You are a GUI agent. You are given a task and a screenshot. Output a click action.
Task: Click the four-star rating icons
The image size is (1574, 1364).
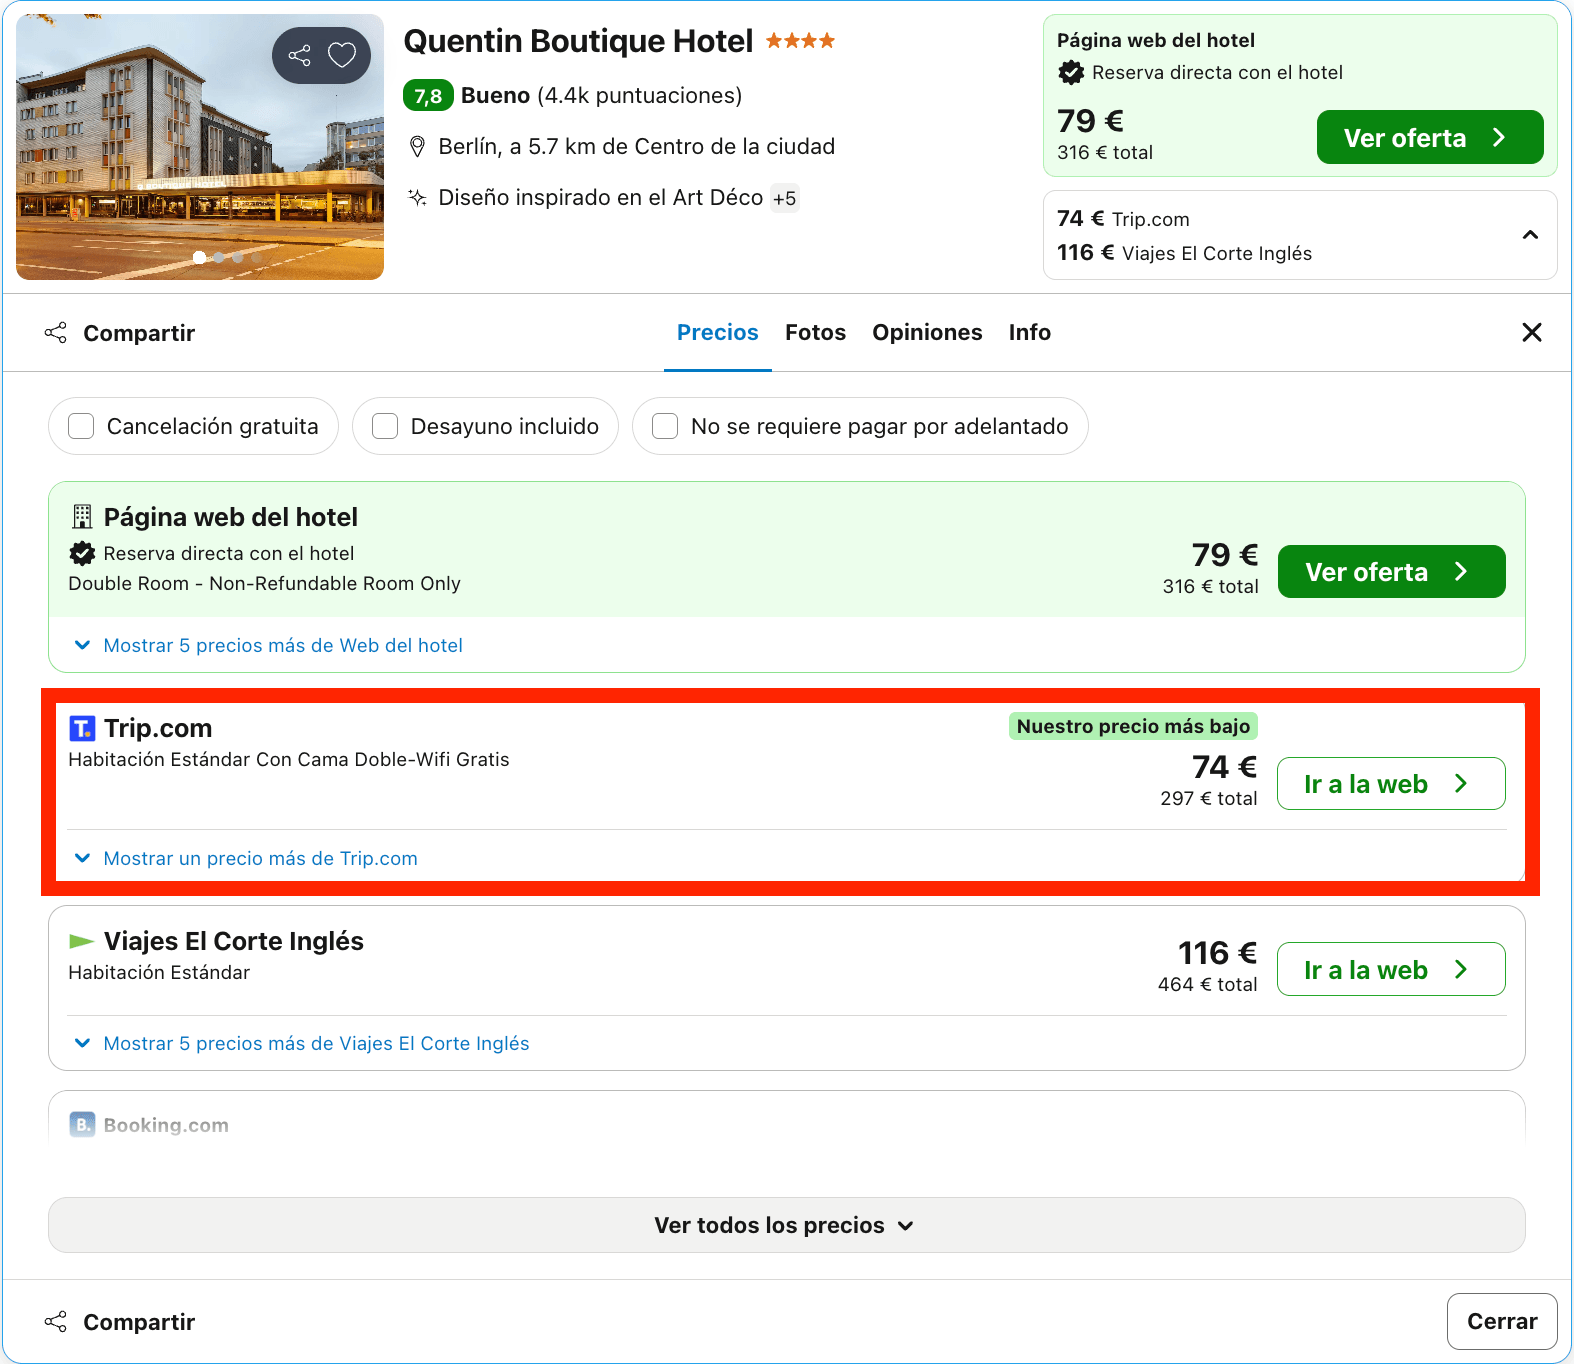pyautogui.click(x=800, y=41)
